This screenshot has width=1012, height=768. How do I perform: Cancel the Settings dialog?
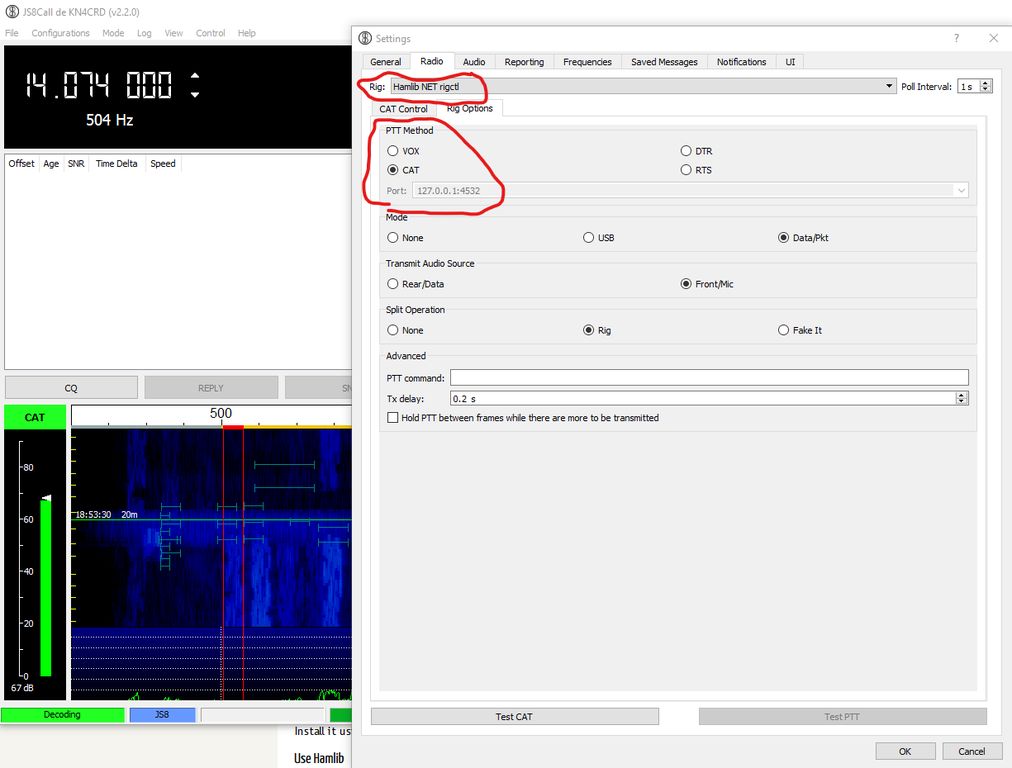[971, 751]
